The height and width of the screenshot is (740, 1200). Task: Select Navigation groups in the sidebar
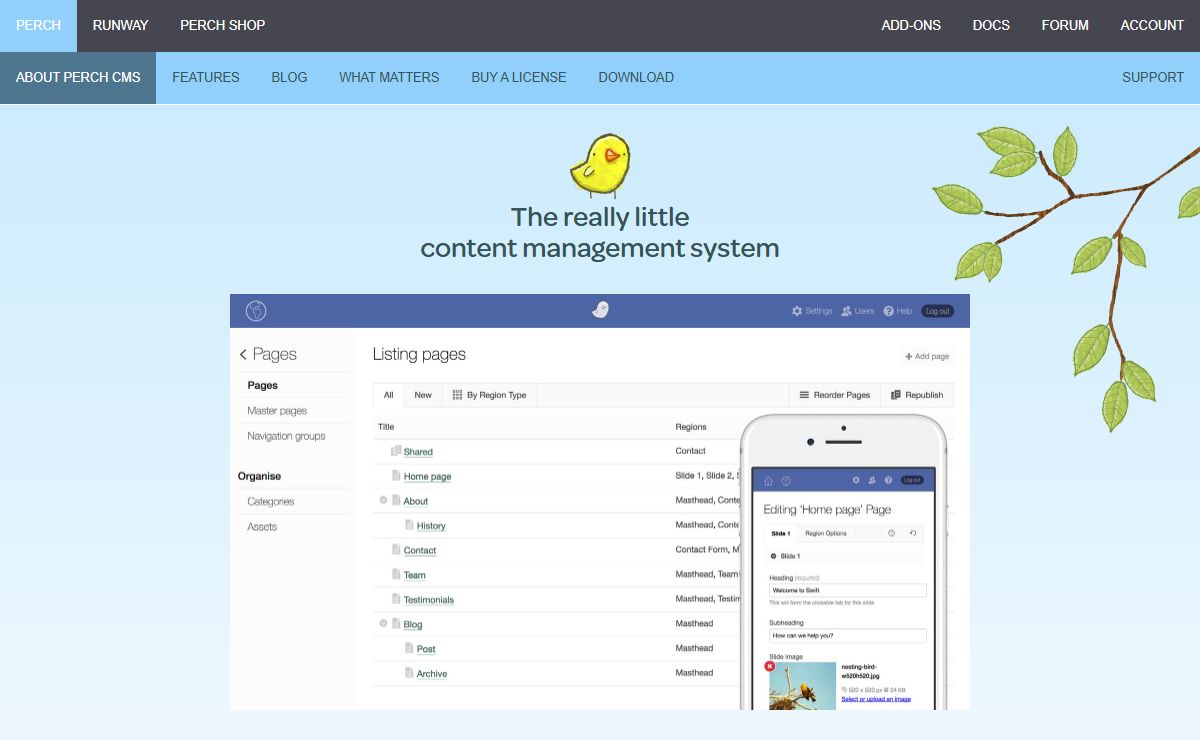[x=286, y=436]
